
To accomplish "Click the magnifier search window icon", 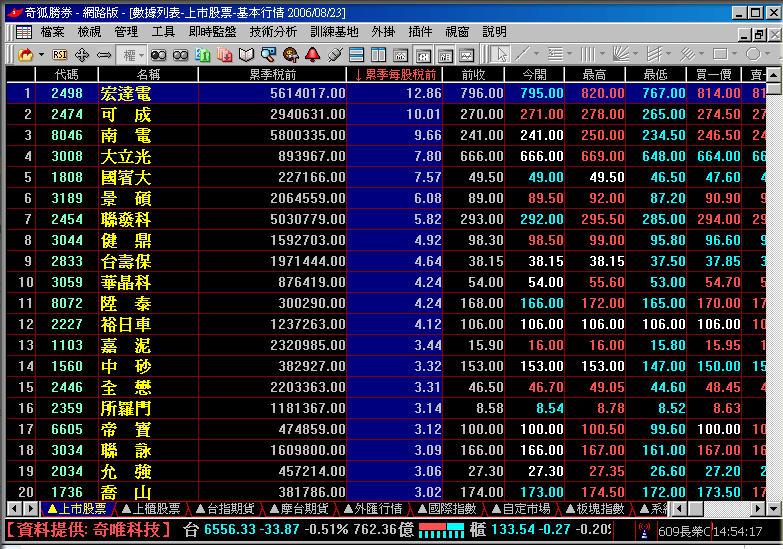I will 269,54.
